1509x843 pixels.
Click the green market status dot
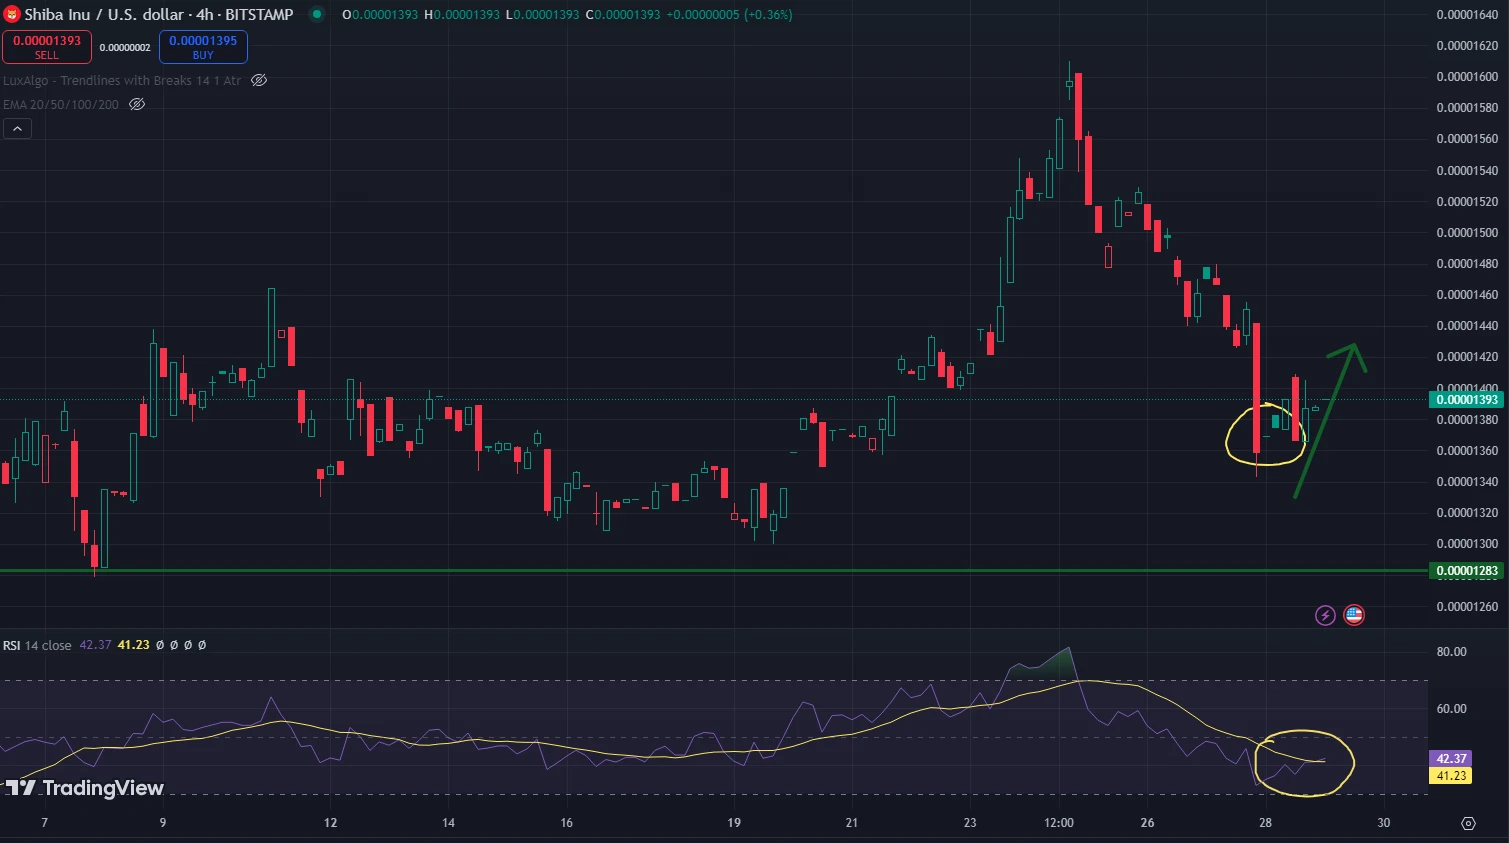click(x=317, y=14)
